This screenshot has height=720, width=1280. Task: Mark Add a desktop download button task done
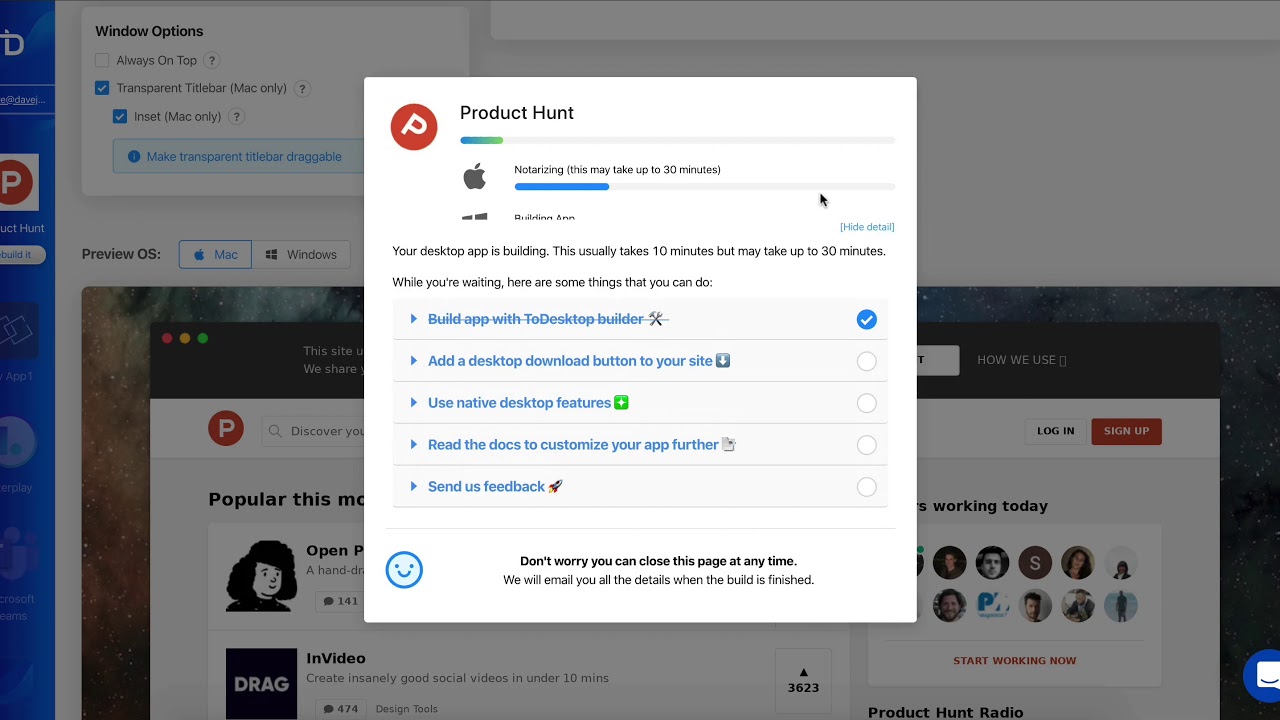tap(866, 362)
